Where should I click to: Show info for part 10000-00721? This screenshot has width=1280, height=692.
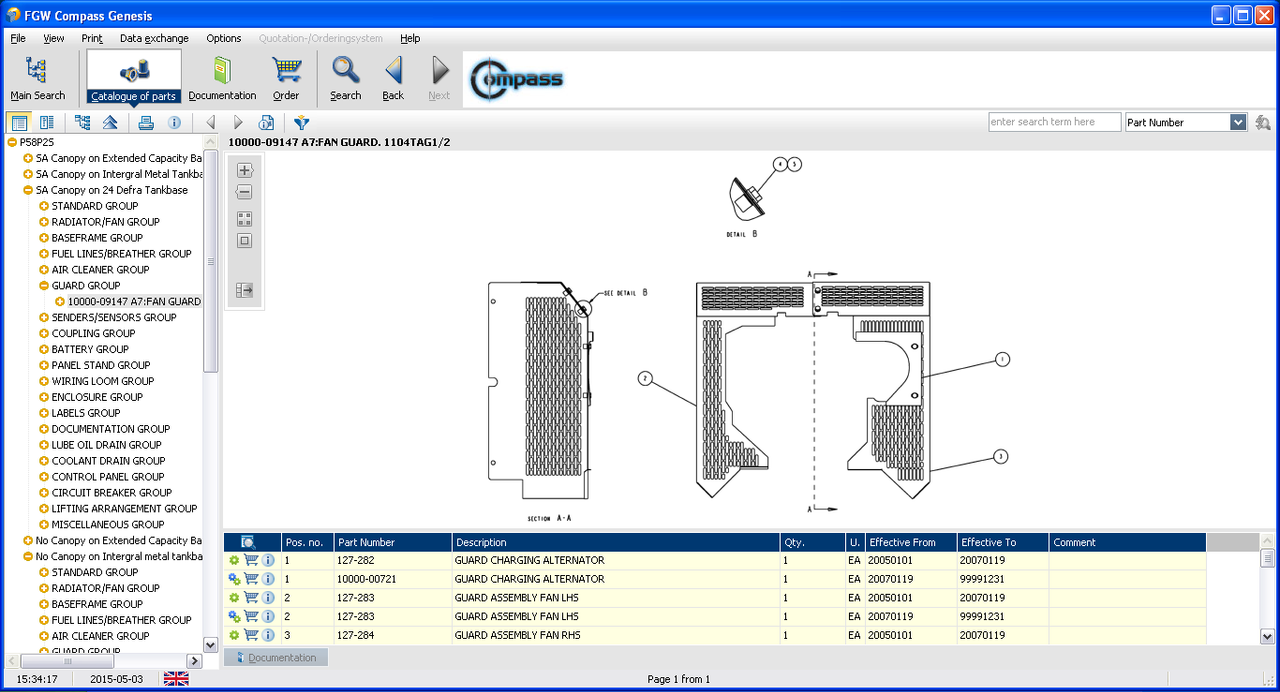268,579
